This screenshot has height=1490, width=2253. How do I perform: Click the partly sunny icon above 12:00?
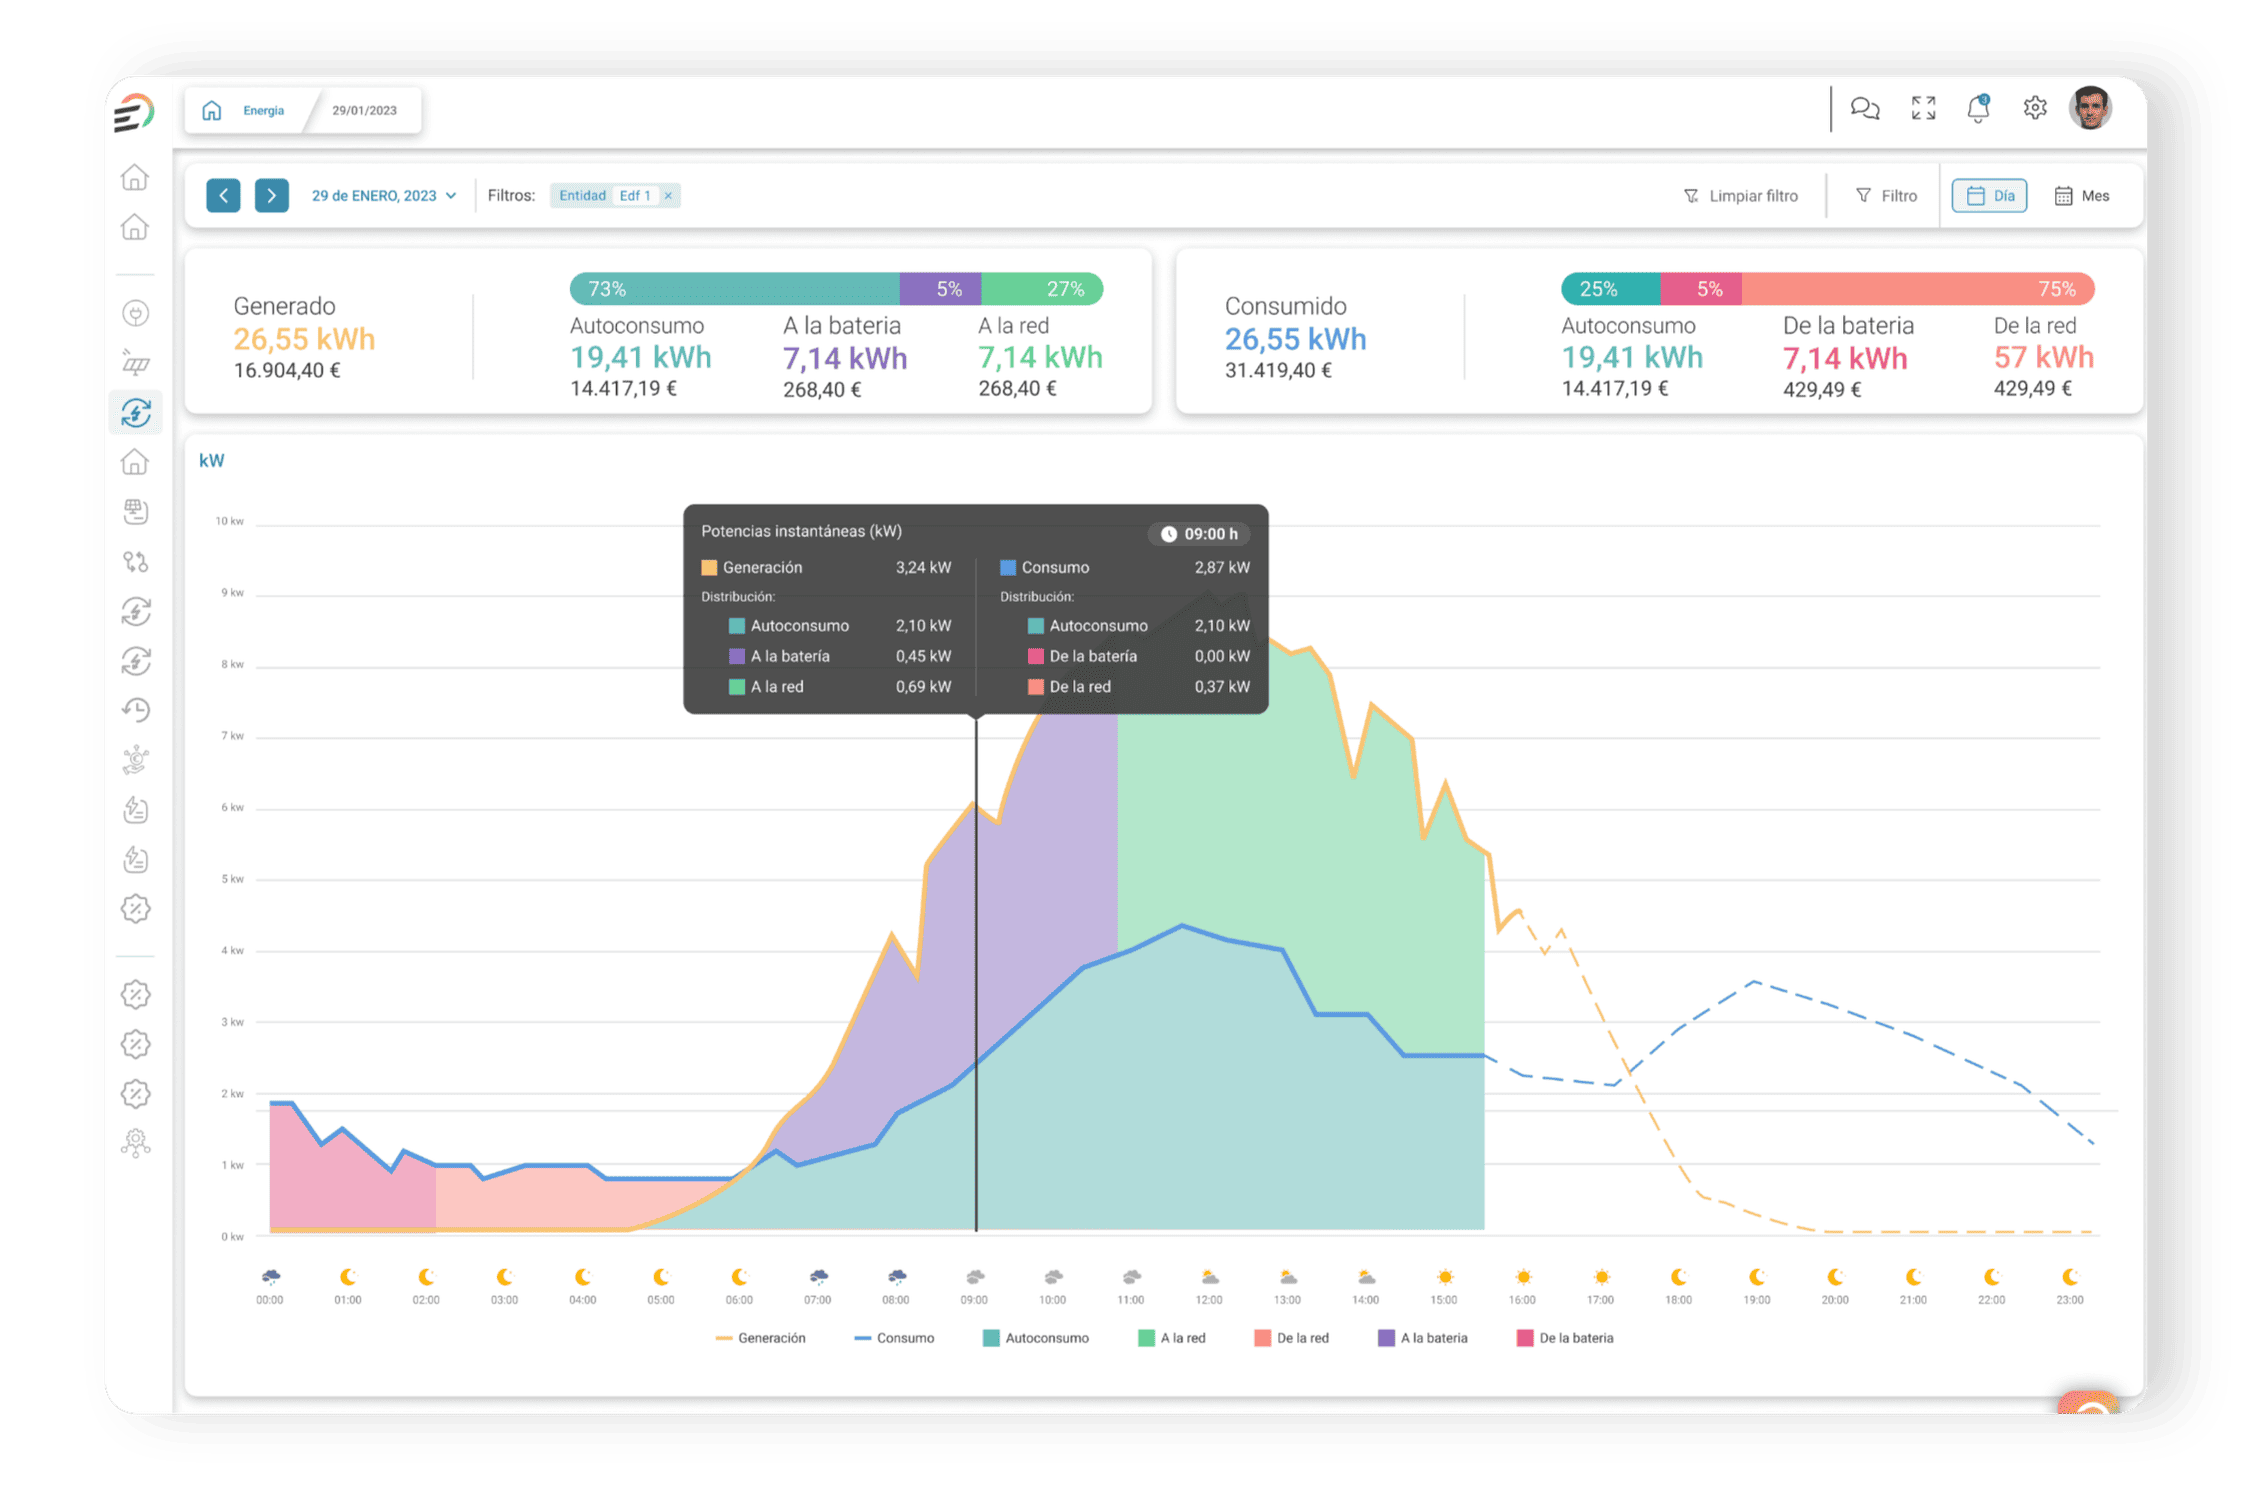coord(1209,1277)
